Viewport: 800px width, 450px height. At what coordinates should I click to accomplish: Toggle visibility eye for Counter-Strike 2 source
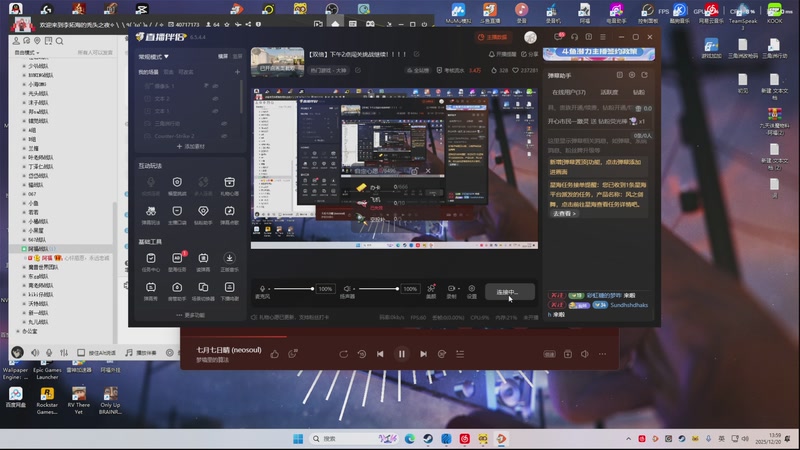click(224, 136)
